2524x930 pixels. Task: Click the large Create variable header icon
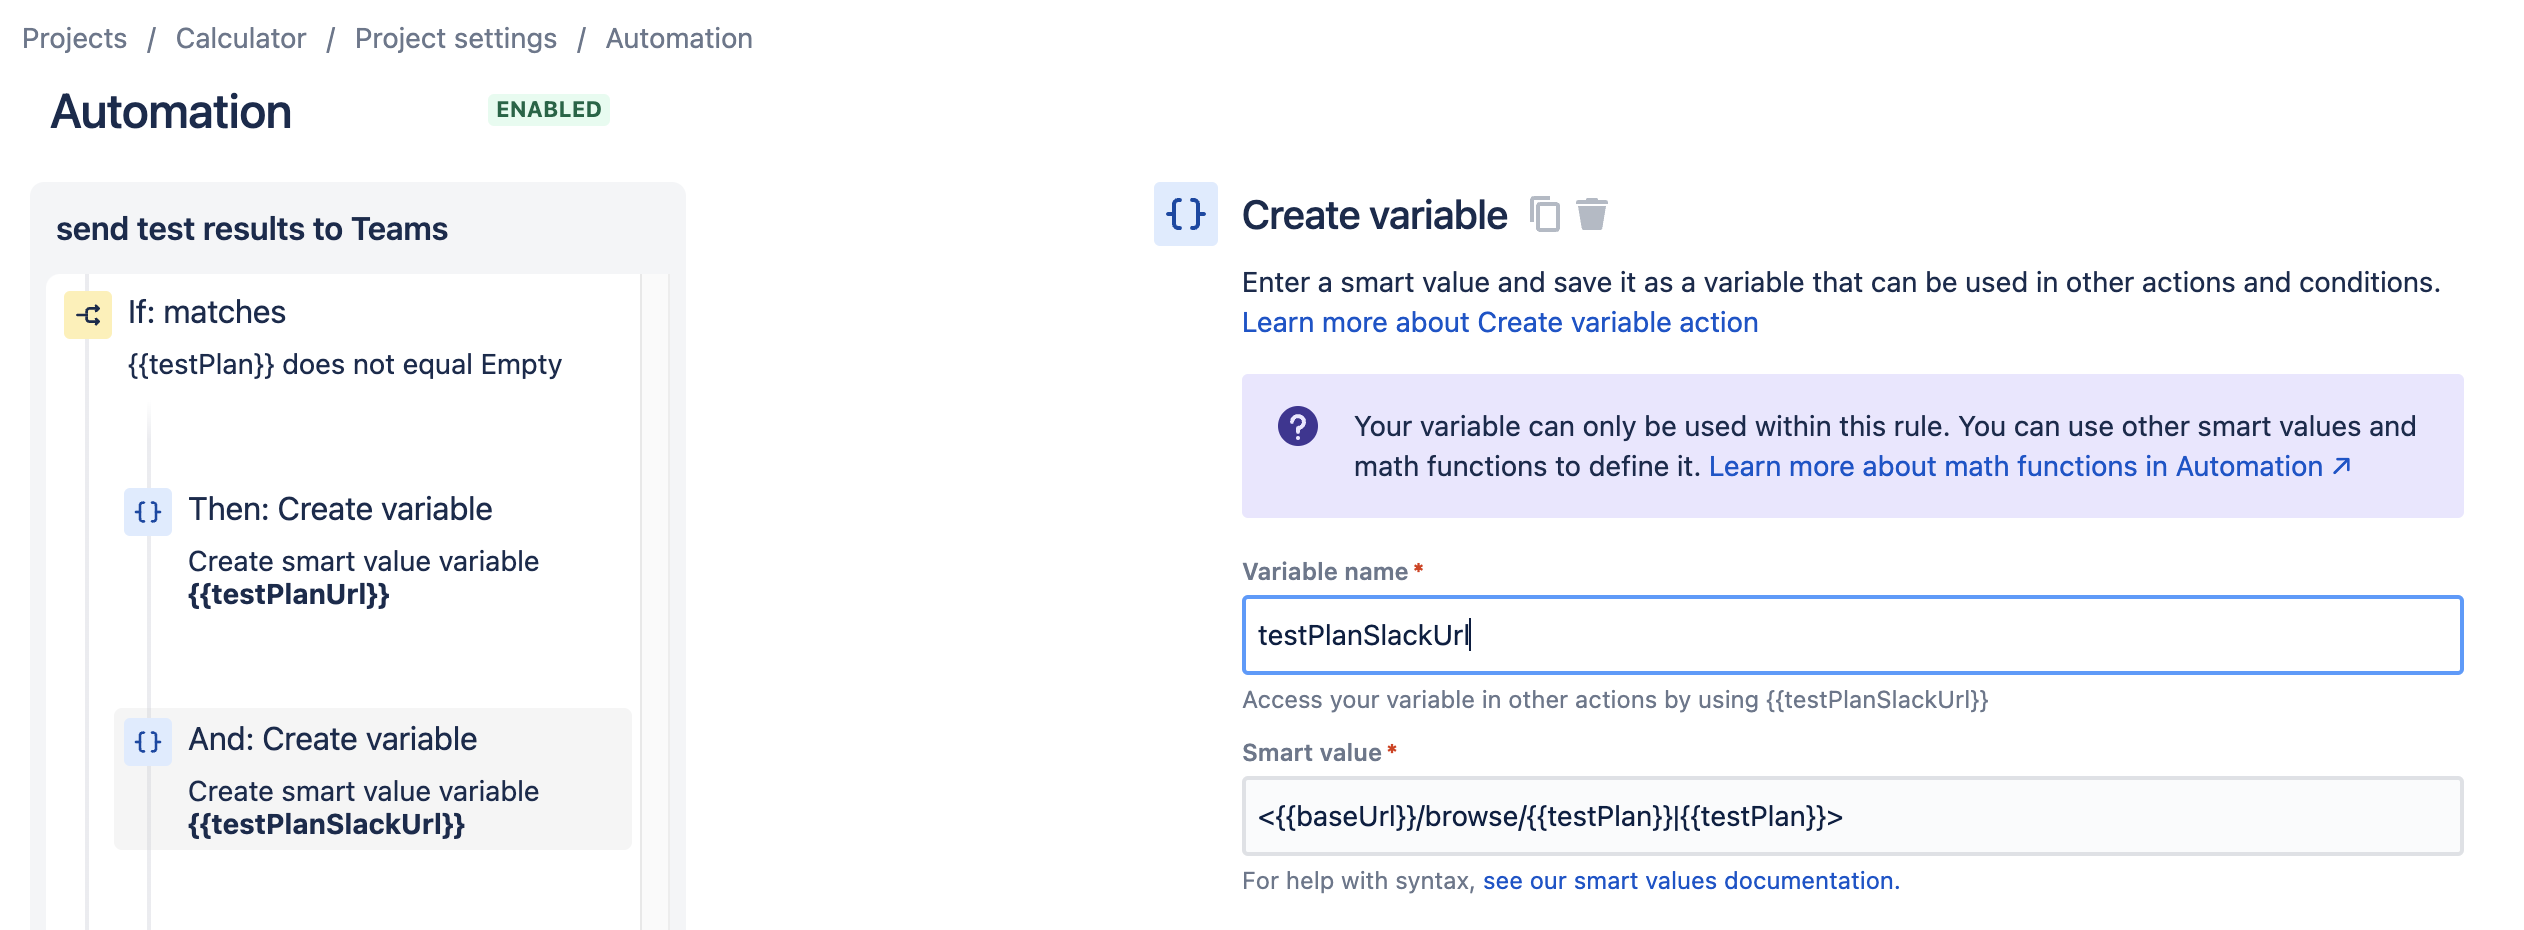point(1186,214)
